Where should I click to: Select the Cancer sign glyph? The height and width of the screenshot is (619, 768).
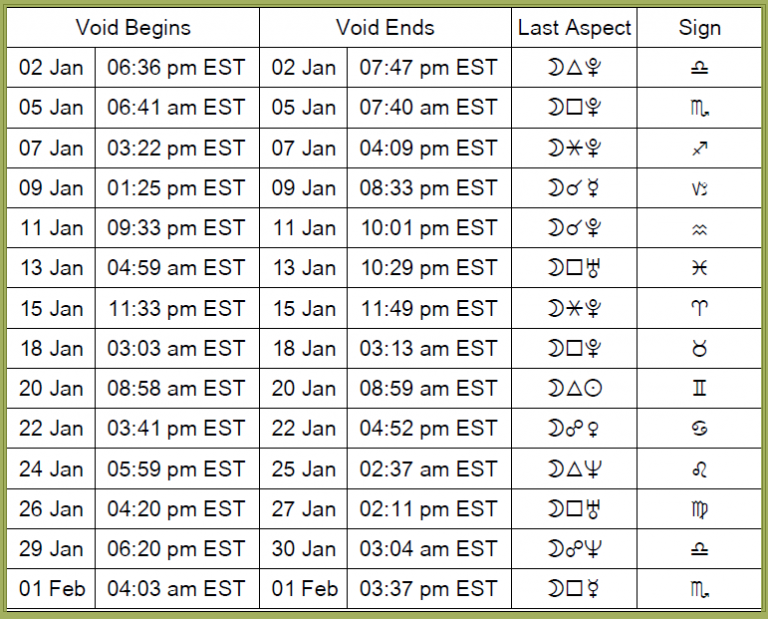[699, 428]
